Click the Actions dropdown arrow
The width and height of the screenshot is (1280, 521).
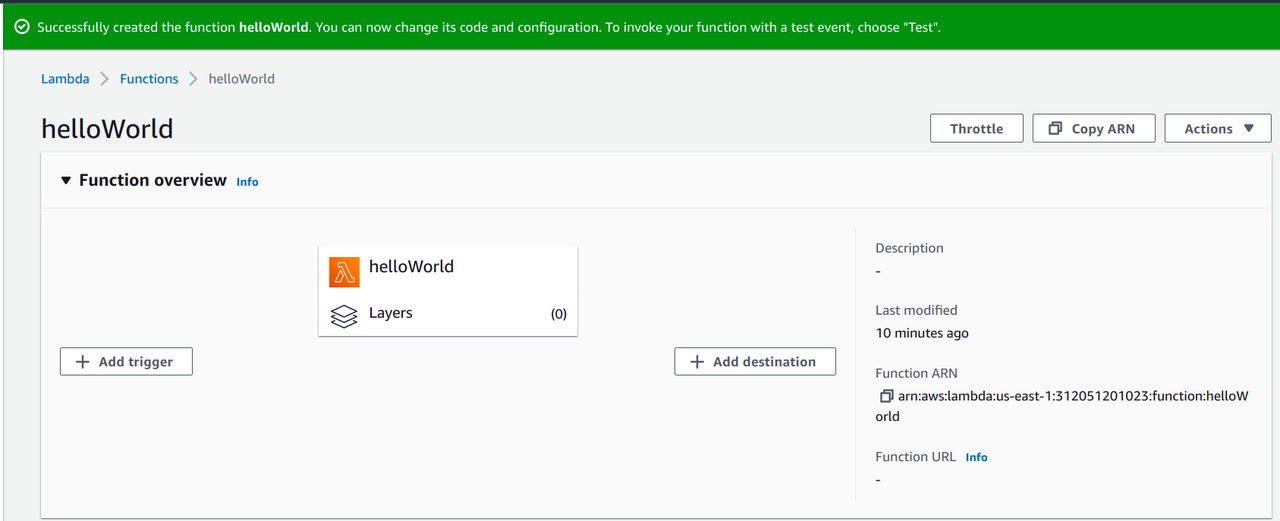(x=1248, y=129)
